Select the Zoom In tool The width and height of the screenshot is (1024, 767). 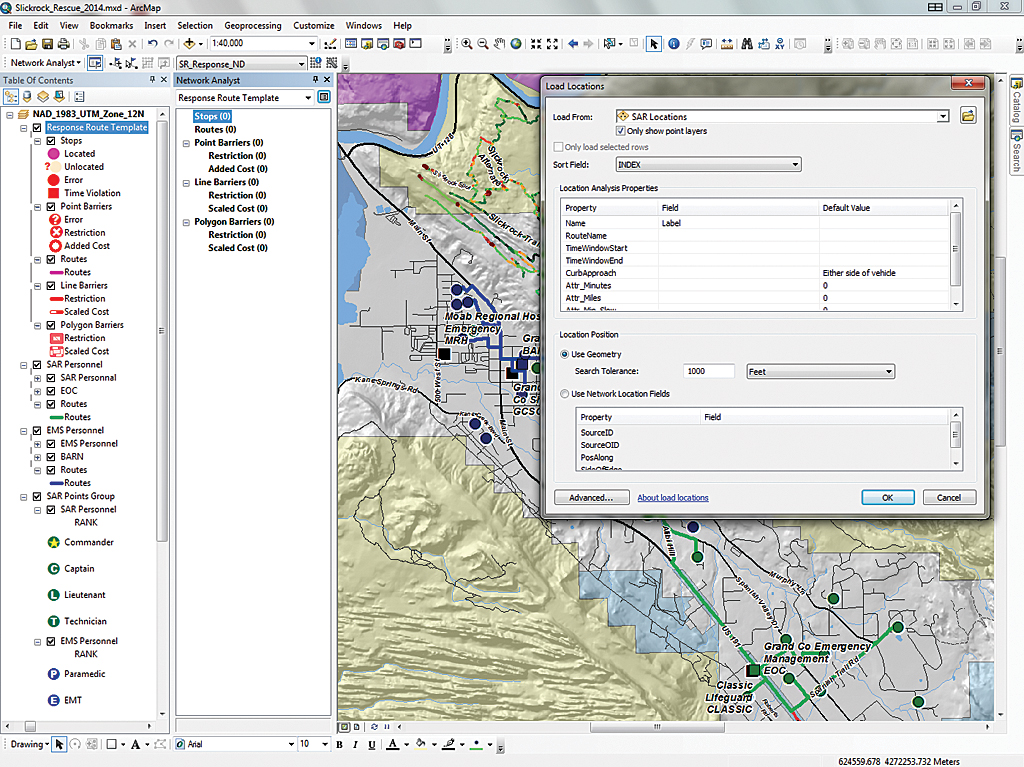[467, 44]
